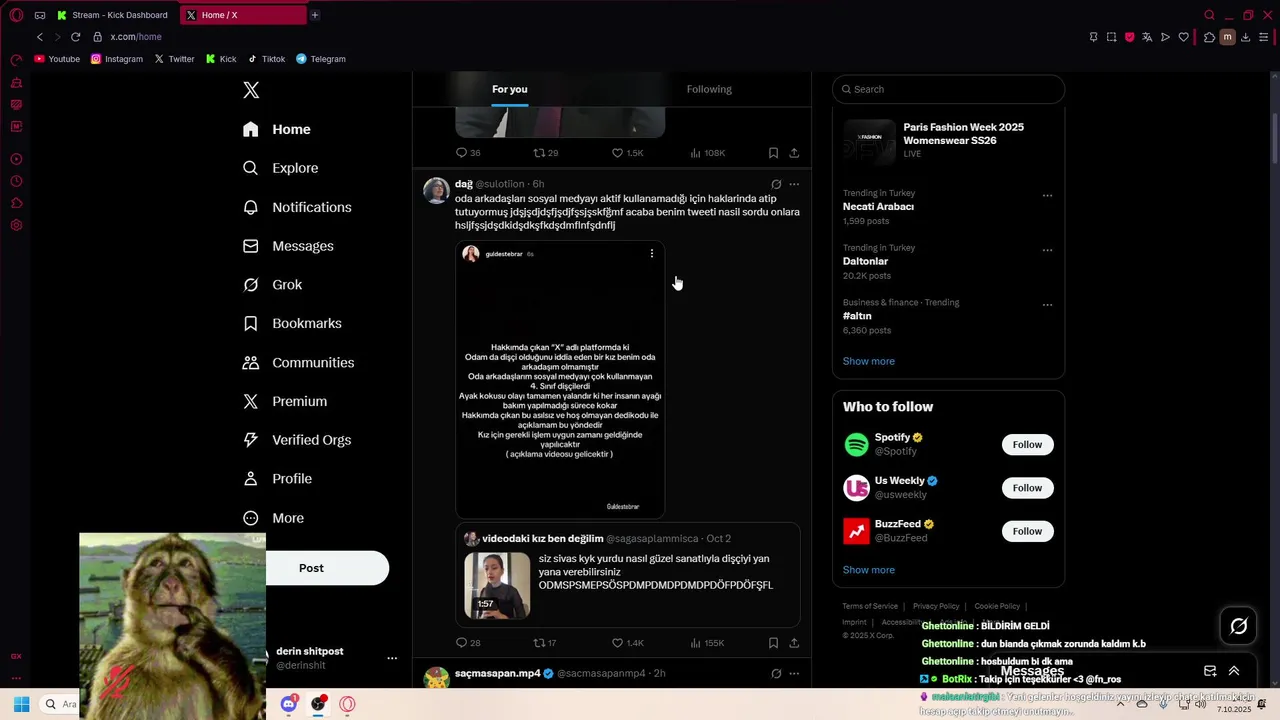Open more options on dağ's post

coord(794,184)
